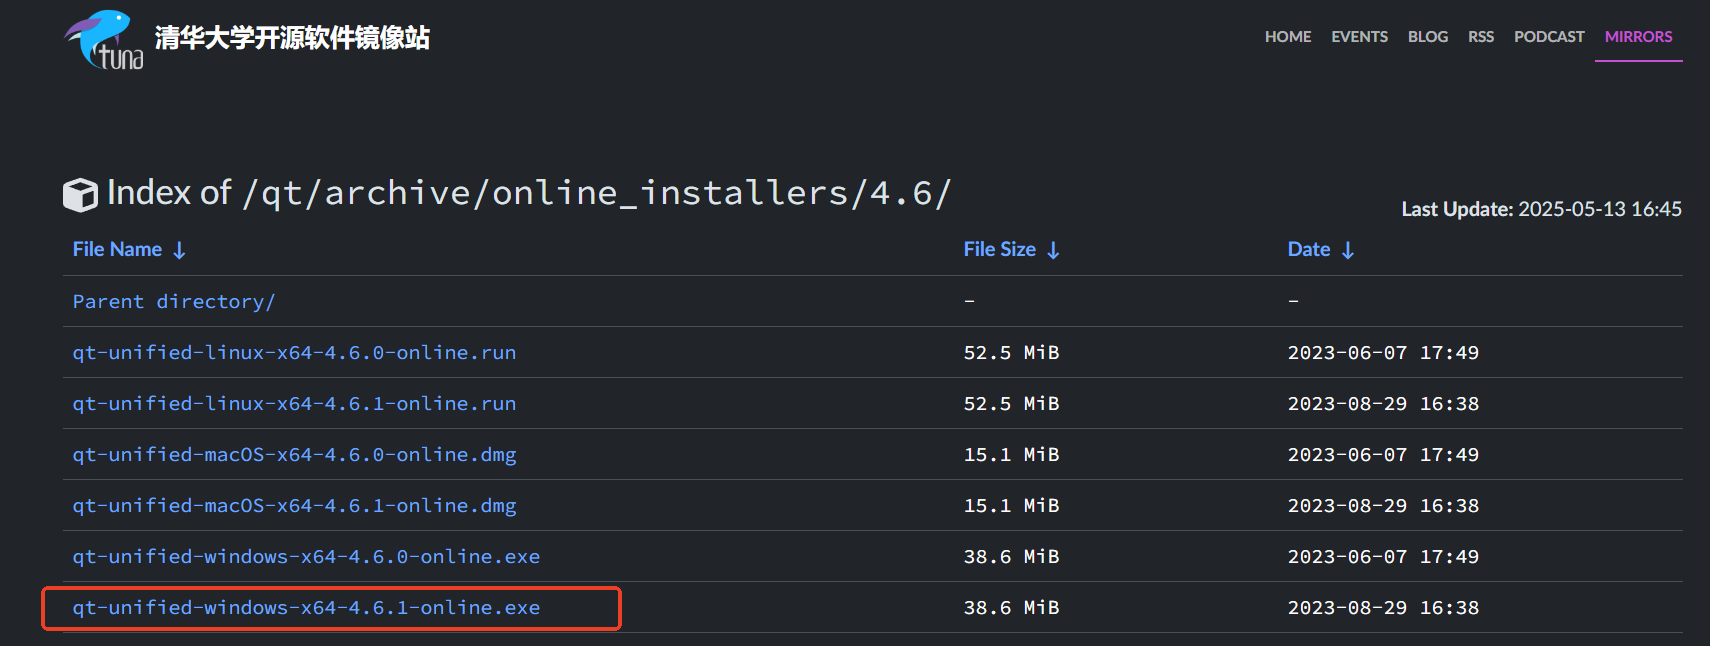Sort by File Name arrow icon

179,250
